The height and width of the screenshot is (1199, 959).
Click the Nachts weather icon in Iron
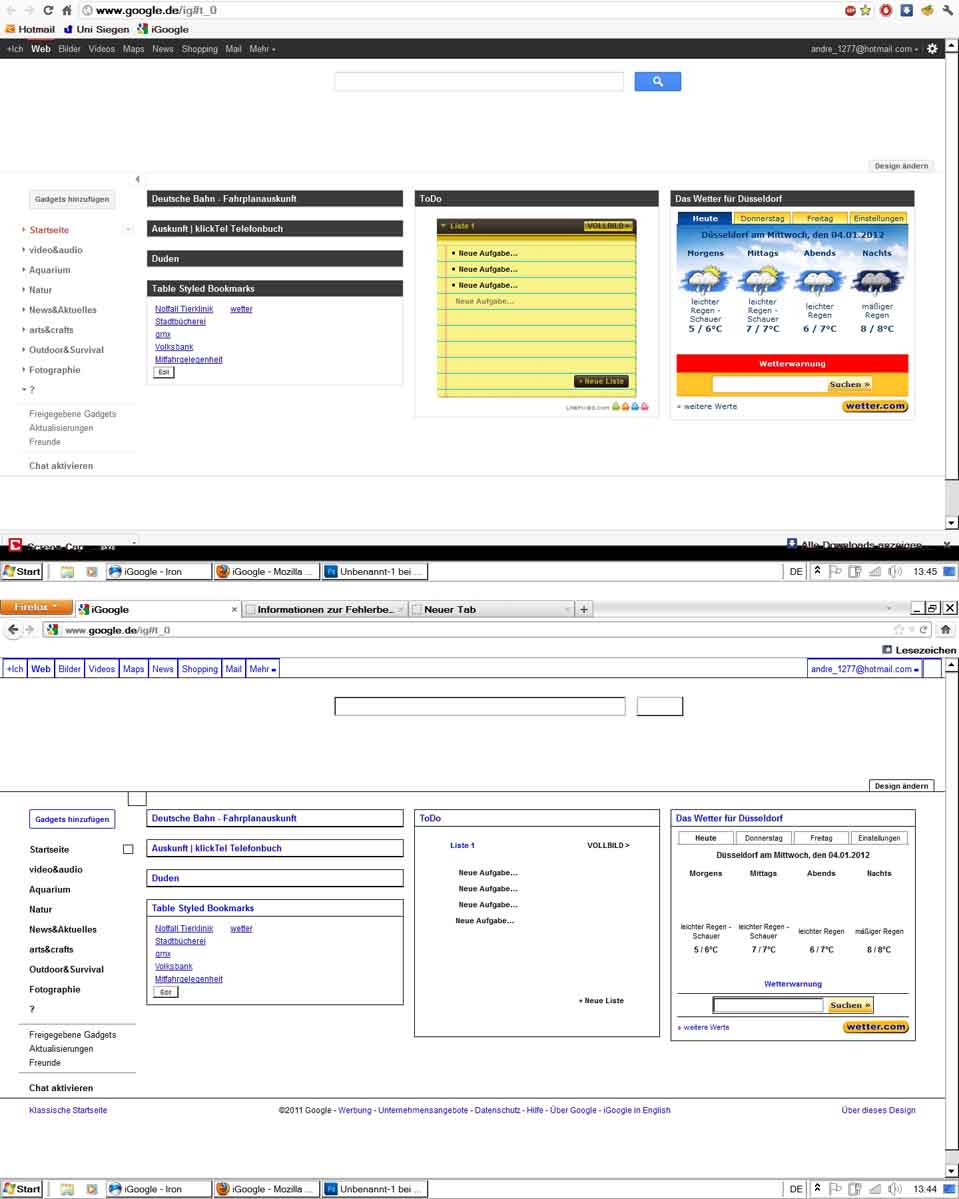click(x=876, y=281)
